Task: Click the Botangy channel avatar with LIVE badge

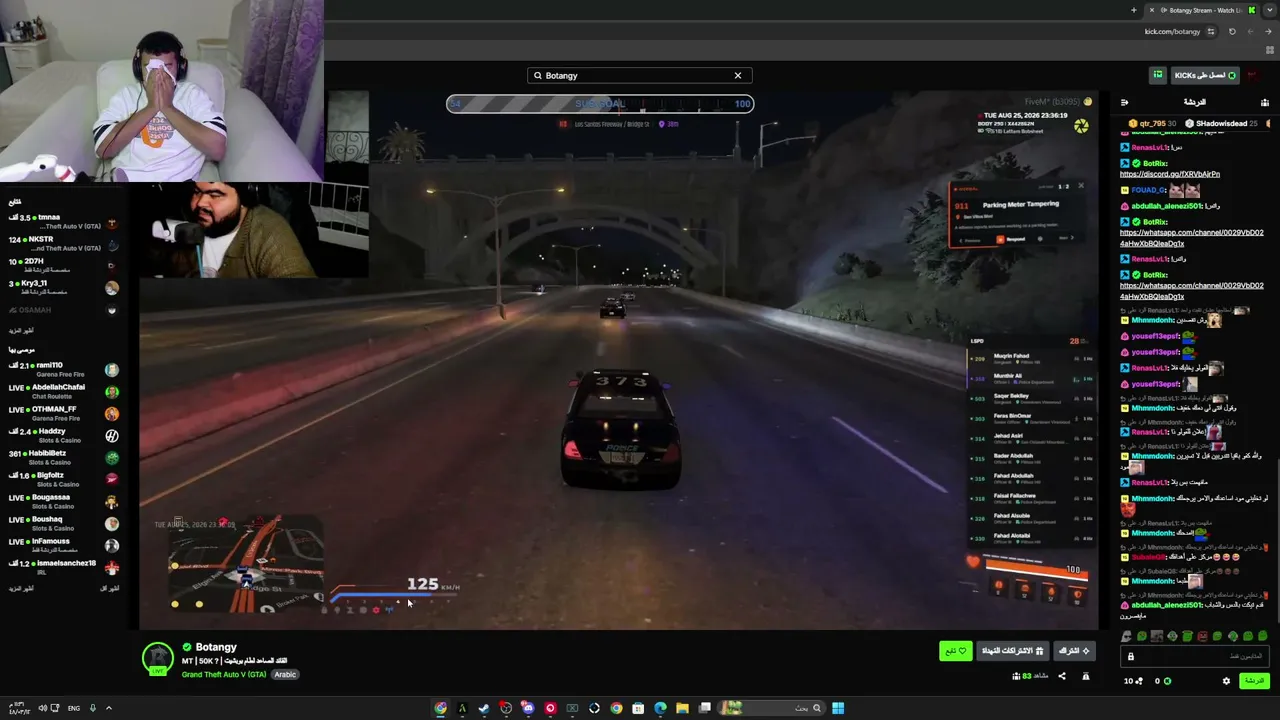Action: tap(157, 658)
